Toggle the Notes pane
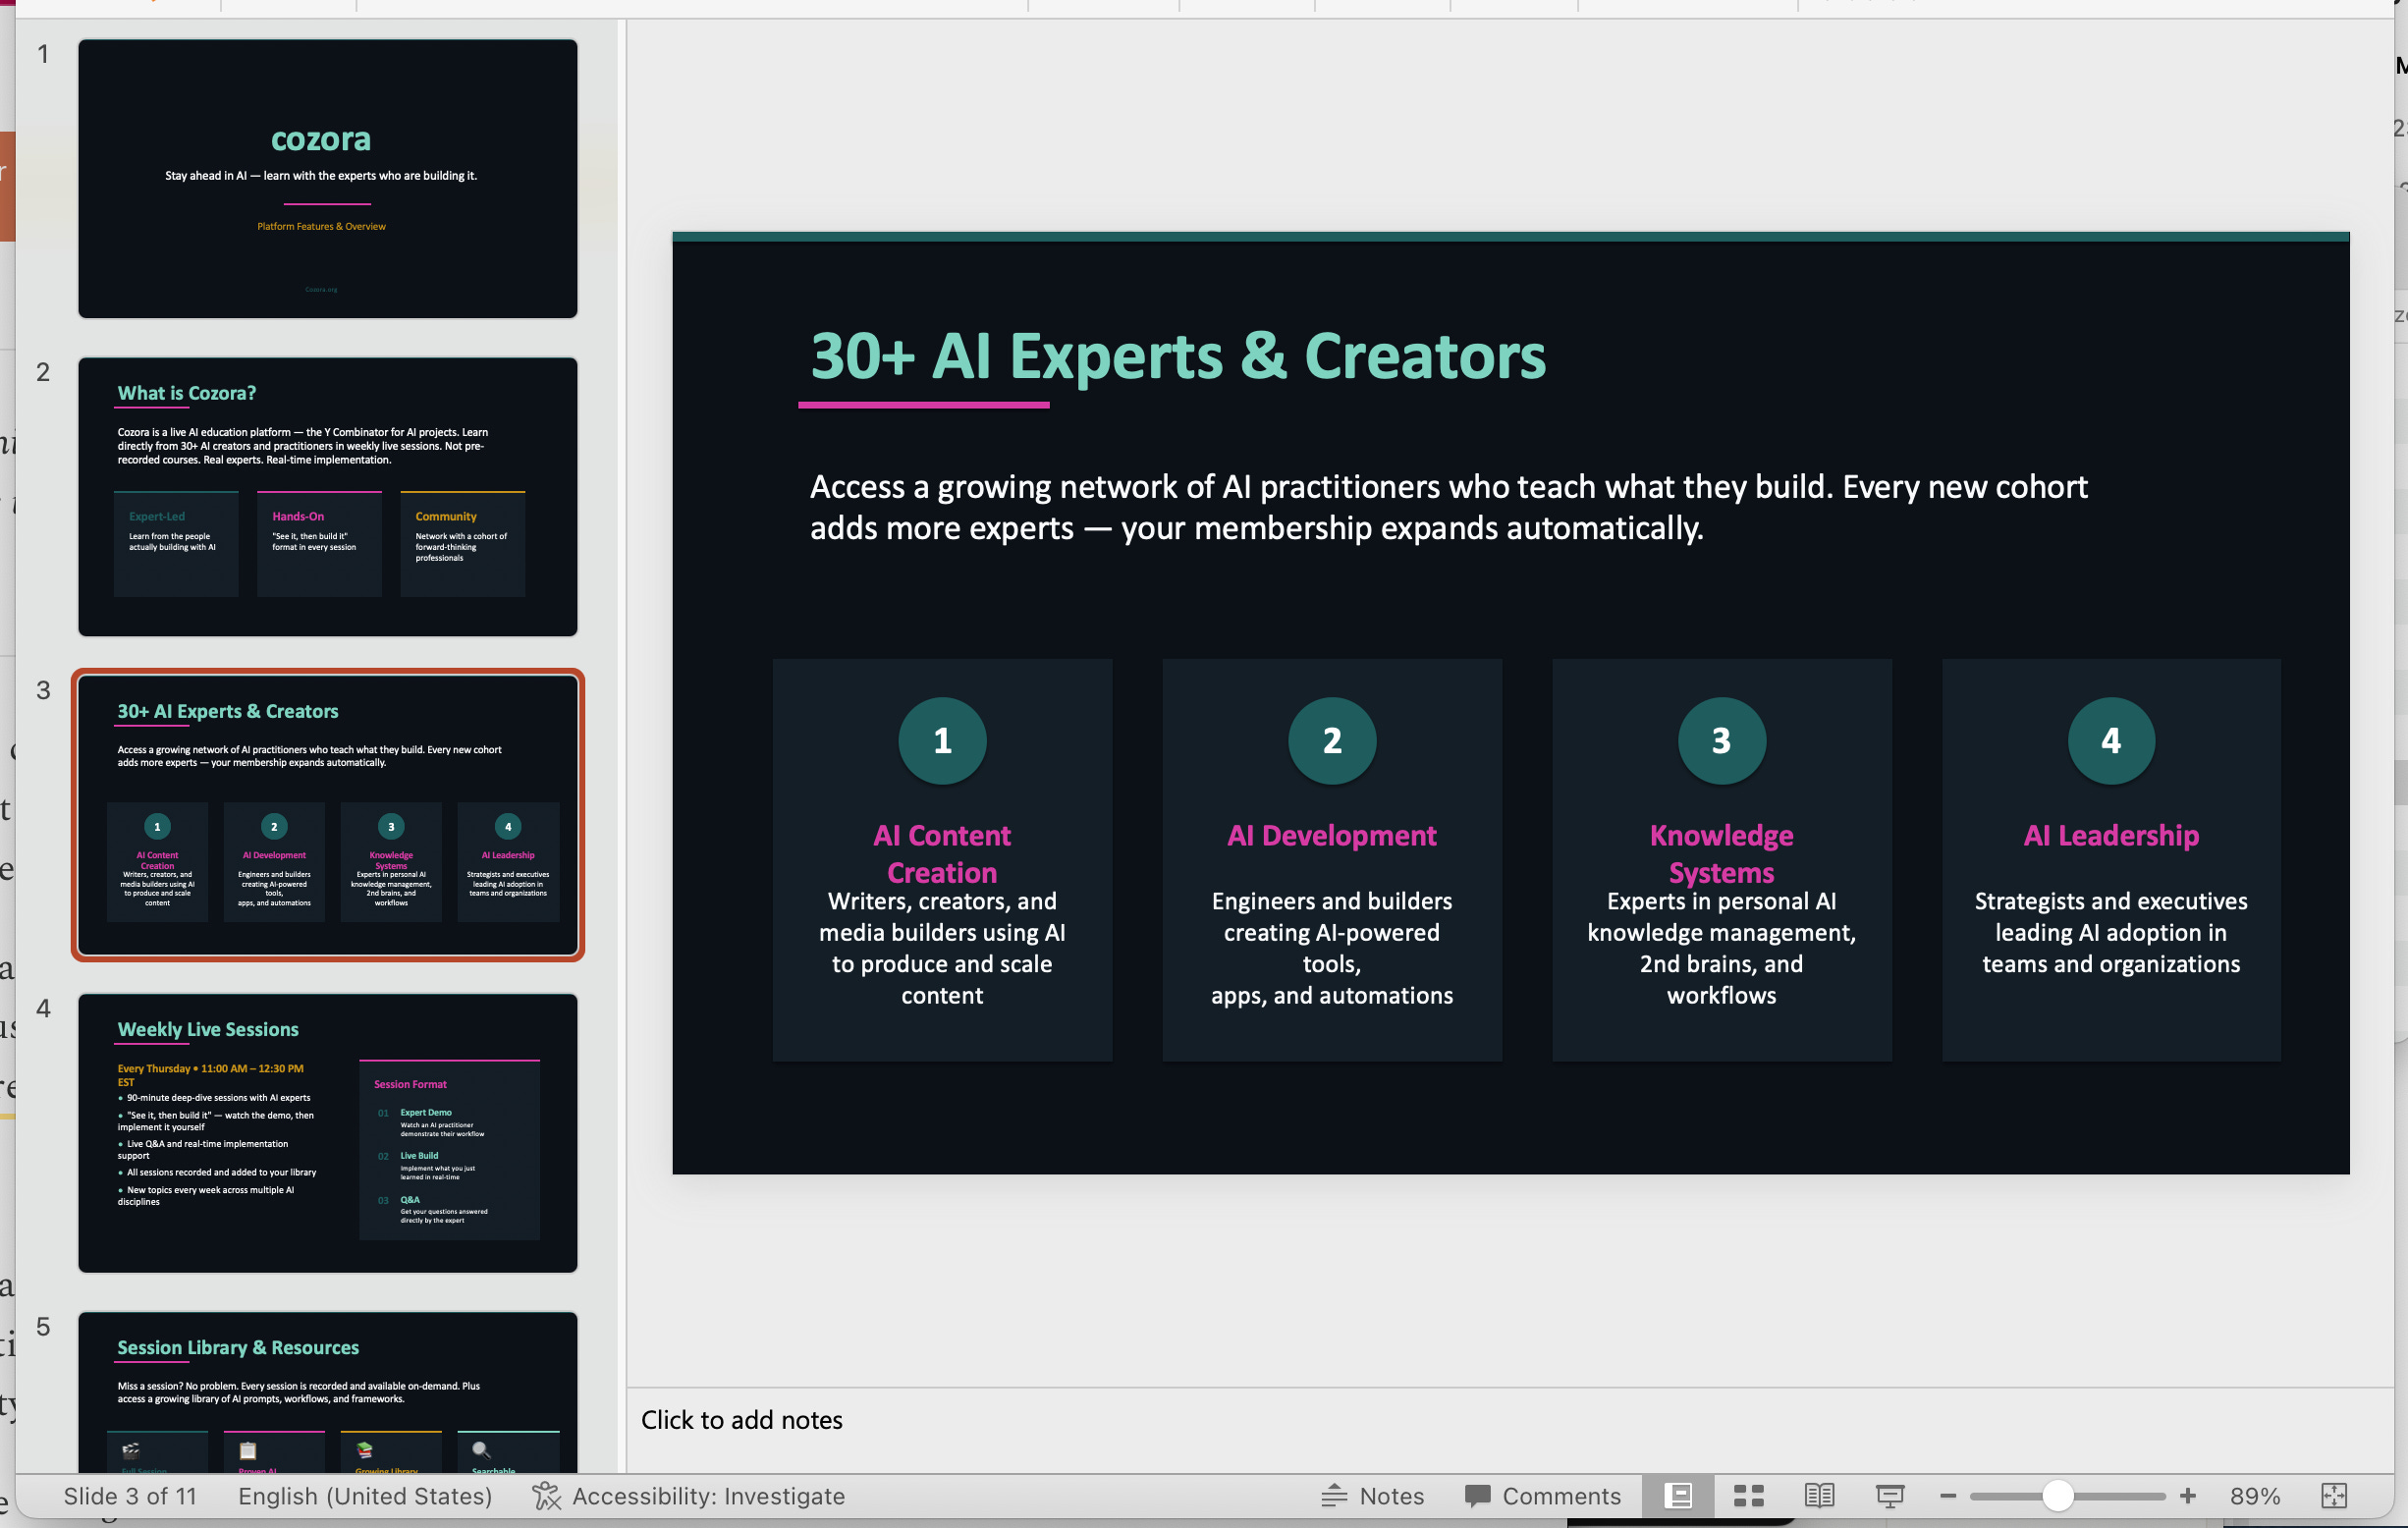 pyautogui.click(x=1372, y=1496)
